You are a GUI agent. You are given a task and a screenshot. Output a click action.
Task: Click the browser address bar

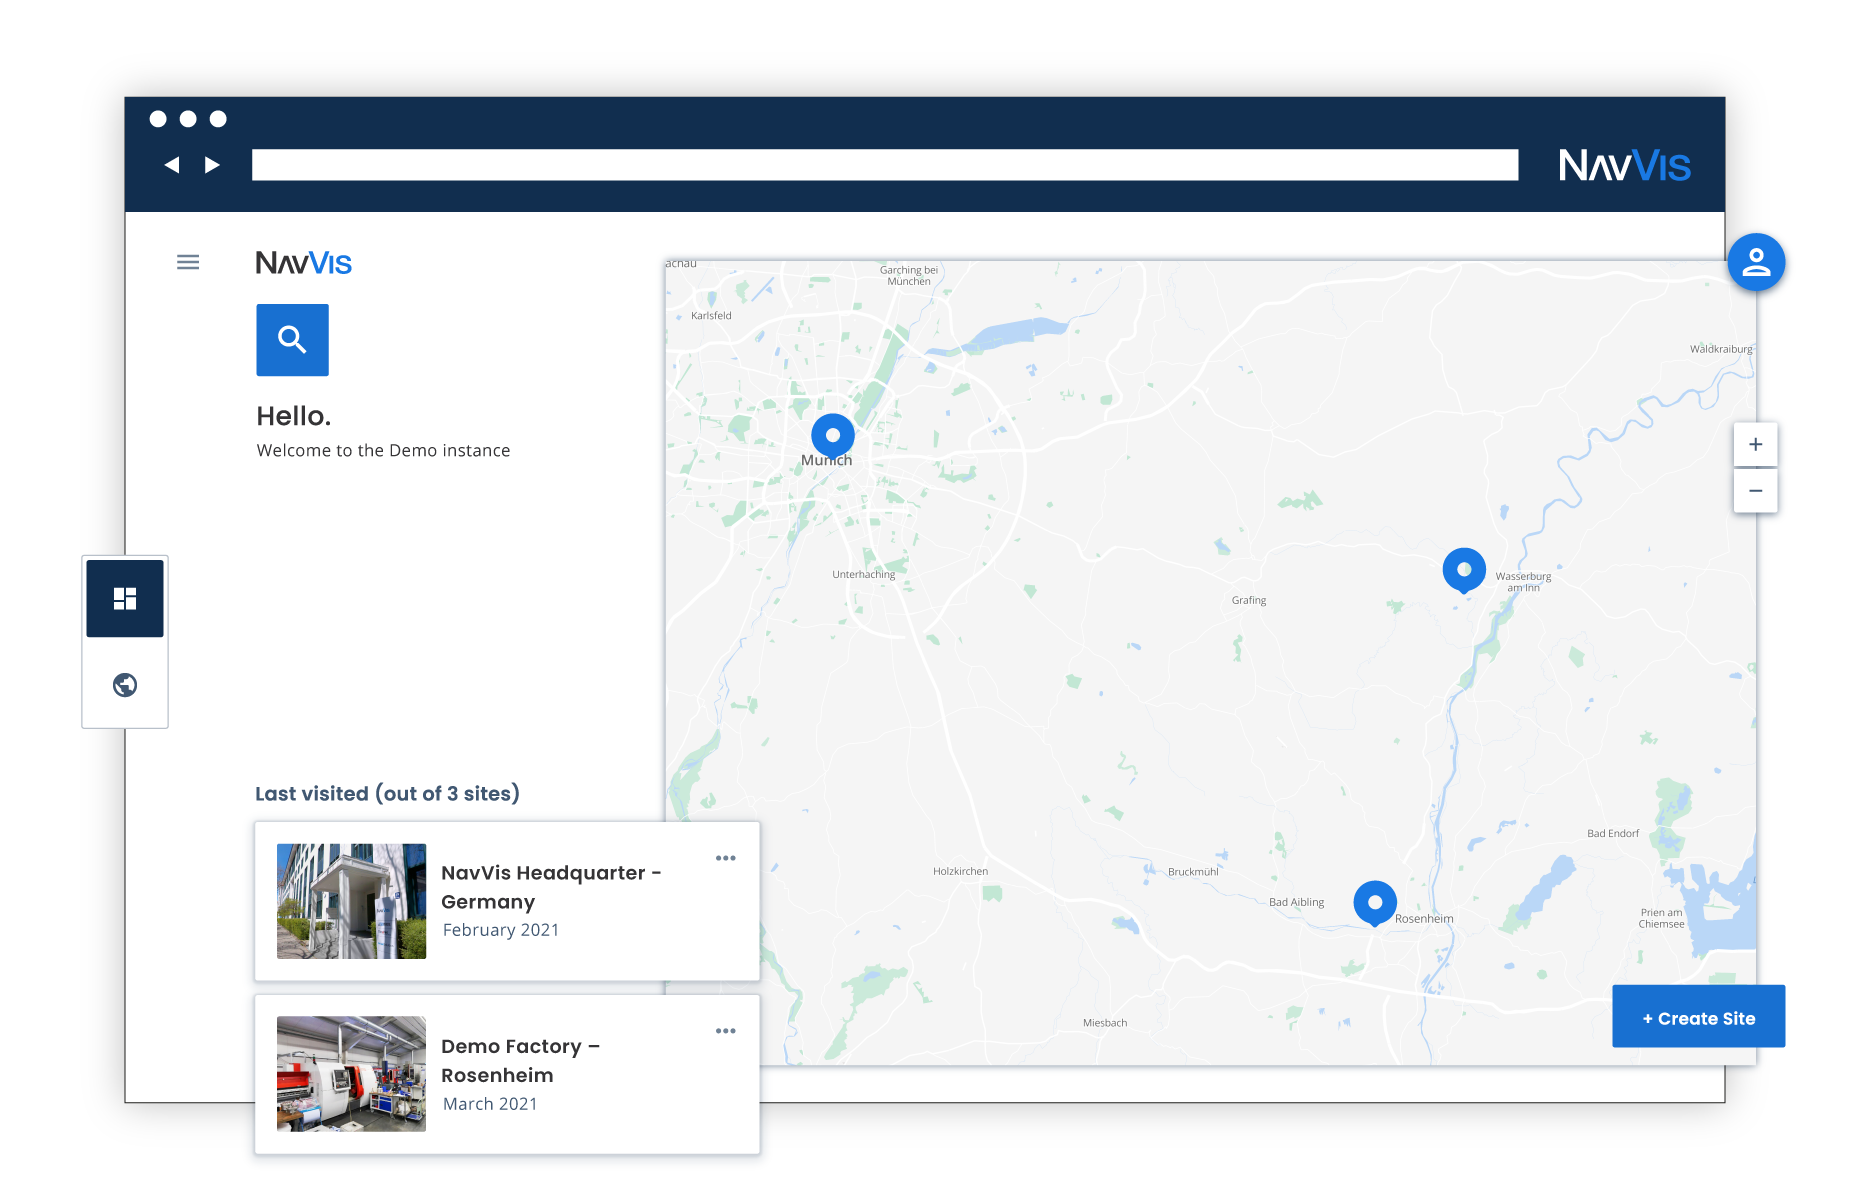884,165
